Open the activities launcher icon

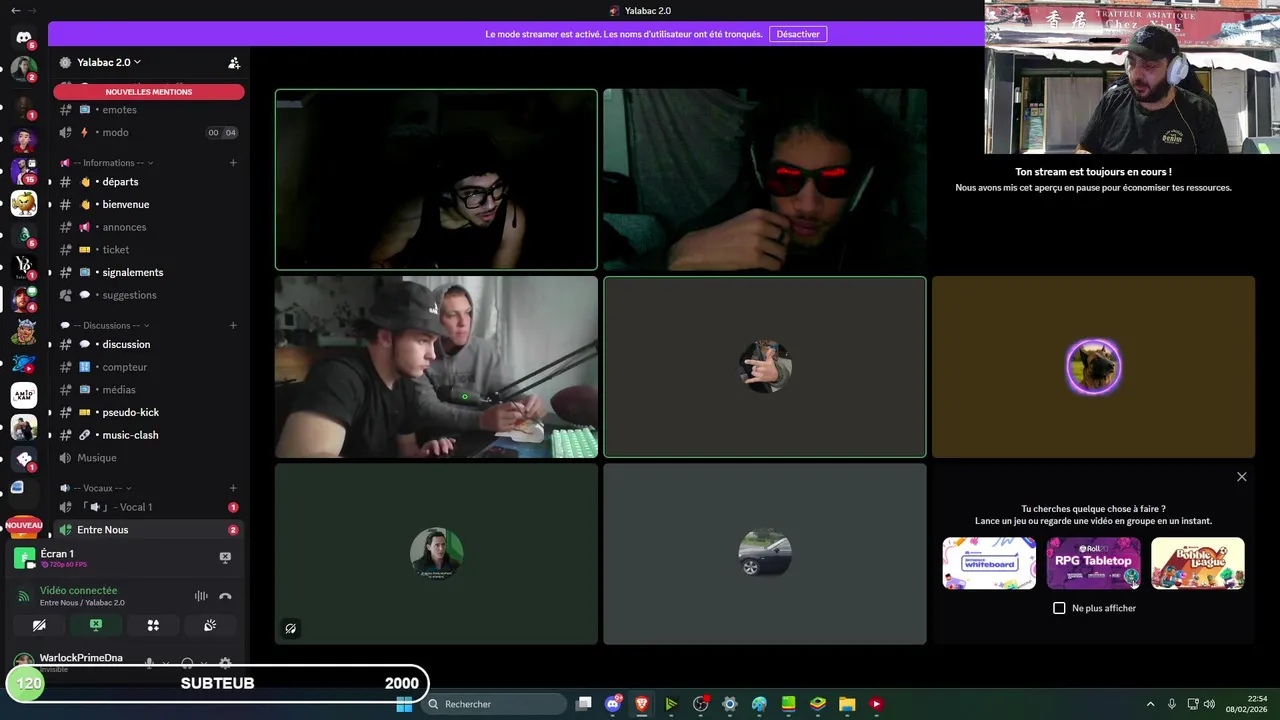pos(153,625)
